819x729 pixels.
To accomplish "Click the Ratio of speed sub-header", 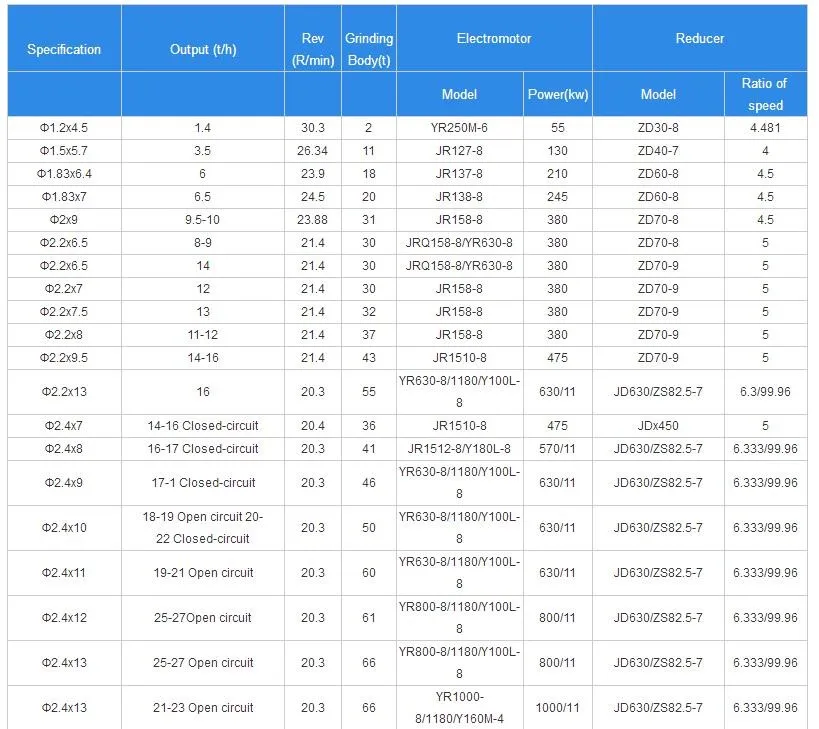I will coord(765,95).
